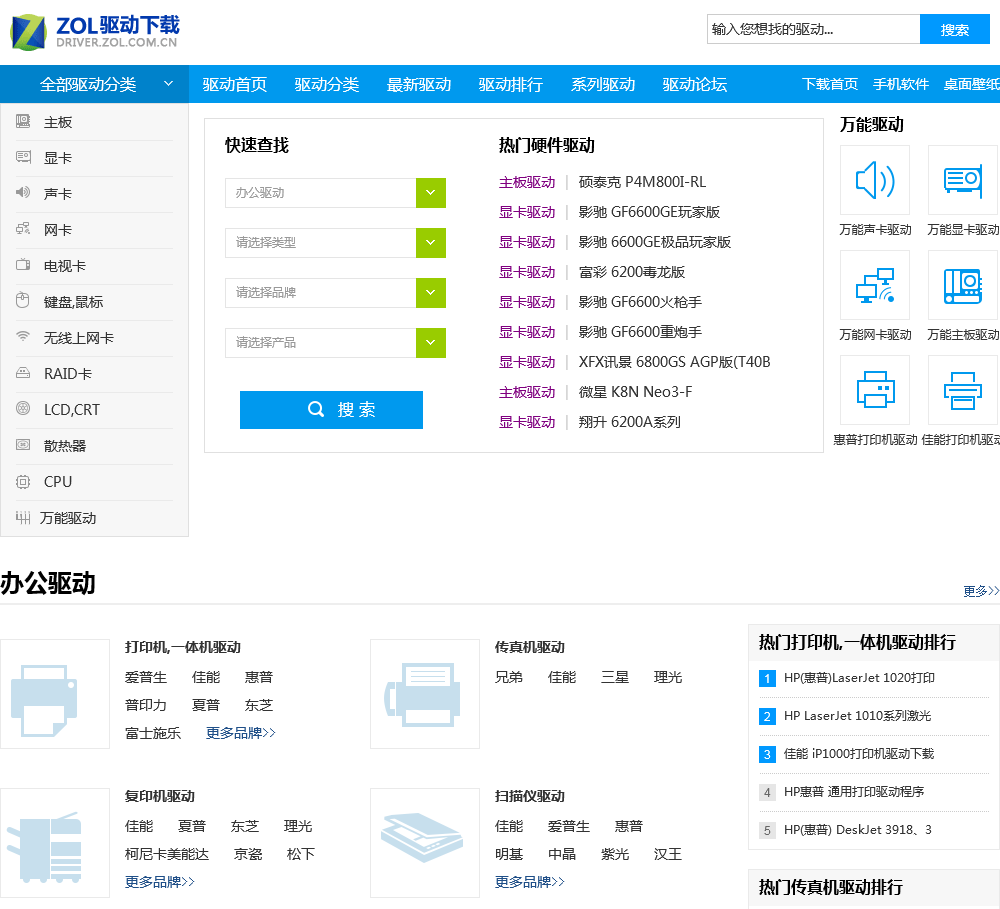Open 驱动排行 navigation item

(x=510, y=84)
